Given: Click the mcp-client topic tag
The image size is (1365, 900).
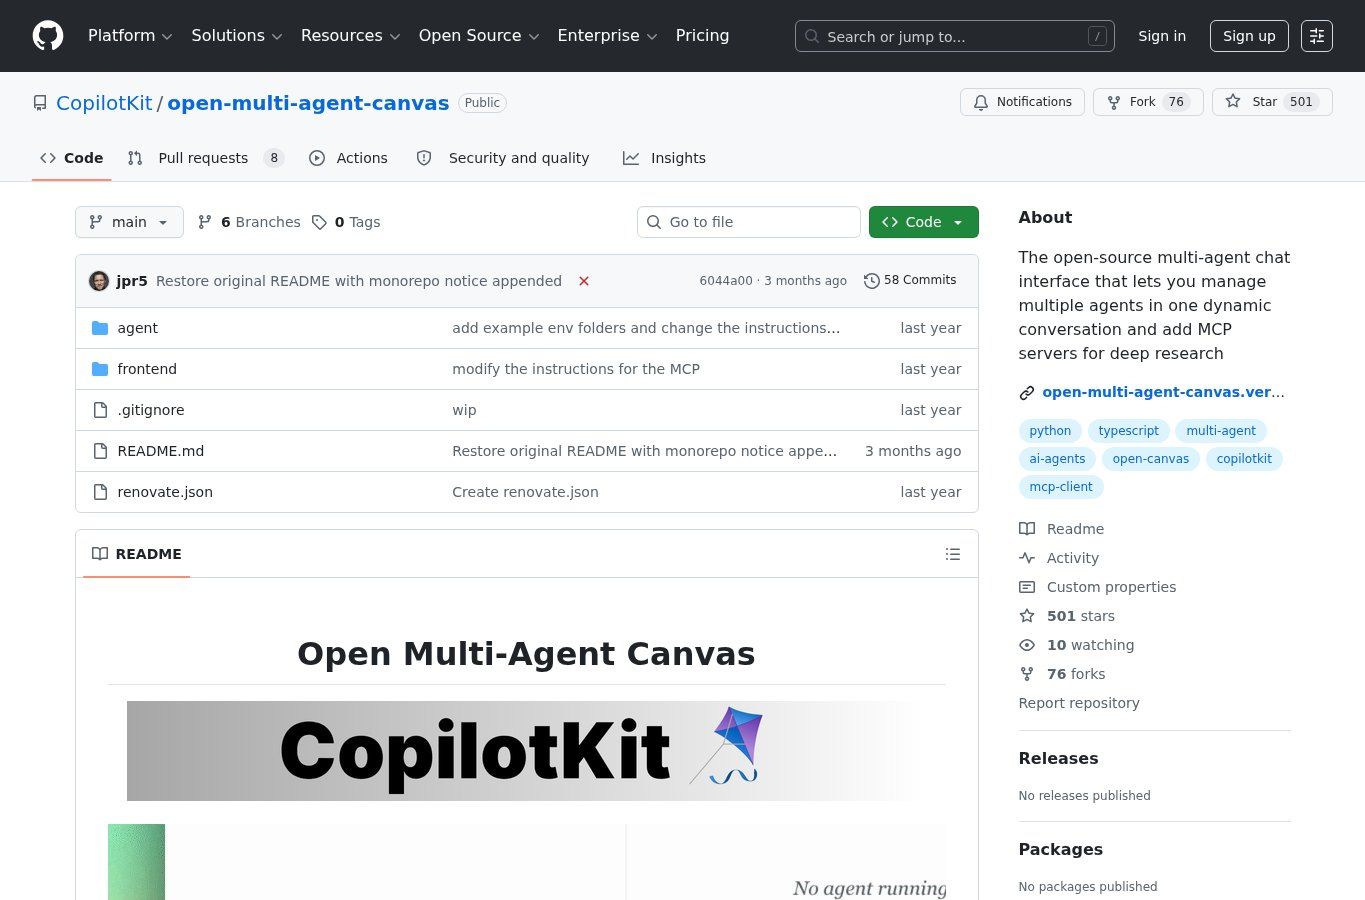Looking at the screenshot, I should coord(1061,487).
